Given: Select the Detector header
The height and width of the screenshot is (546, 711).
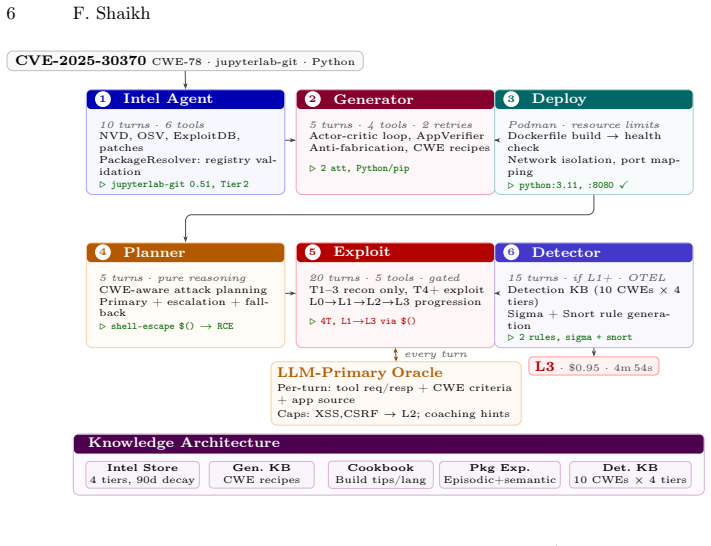Looking at the screenshot, I should [594, 252].
